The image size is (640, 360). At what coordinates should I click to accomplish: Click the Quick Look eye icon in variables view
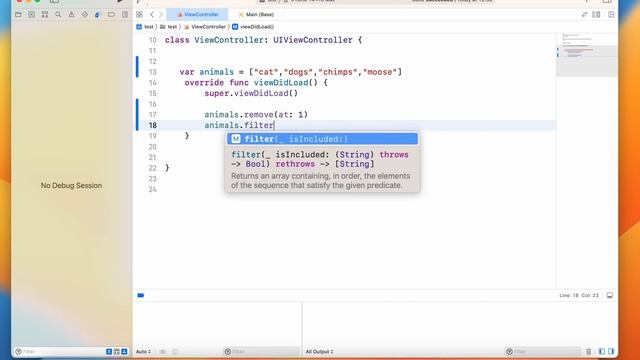162,351
